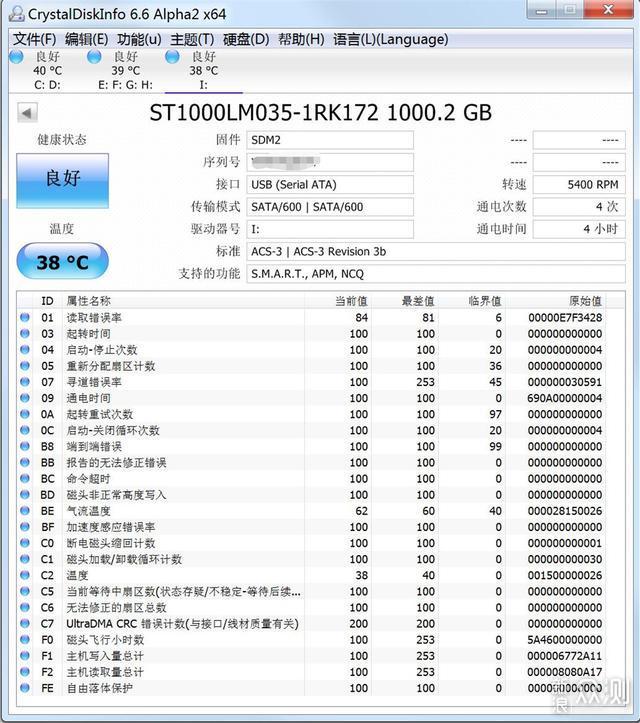Click the status dot for attribute 09

25,398
